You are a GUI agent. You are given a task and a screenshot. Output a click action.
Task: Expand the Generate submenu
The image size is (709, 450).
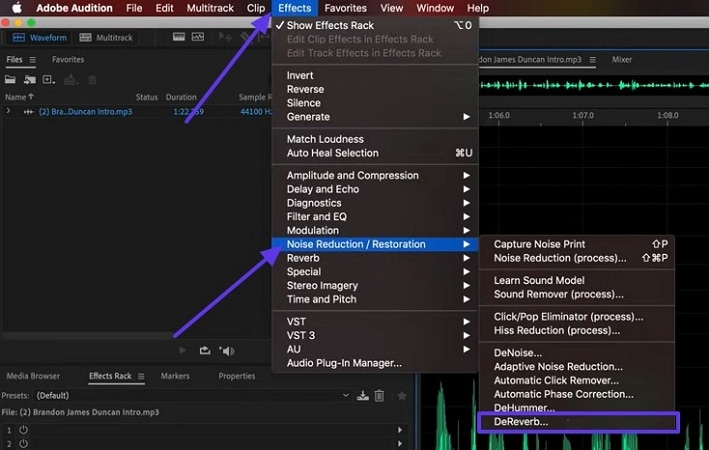pyautogui.click(x=375, y=117)
